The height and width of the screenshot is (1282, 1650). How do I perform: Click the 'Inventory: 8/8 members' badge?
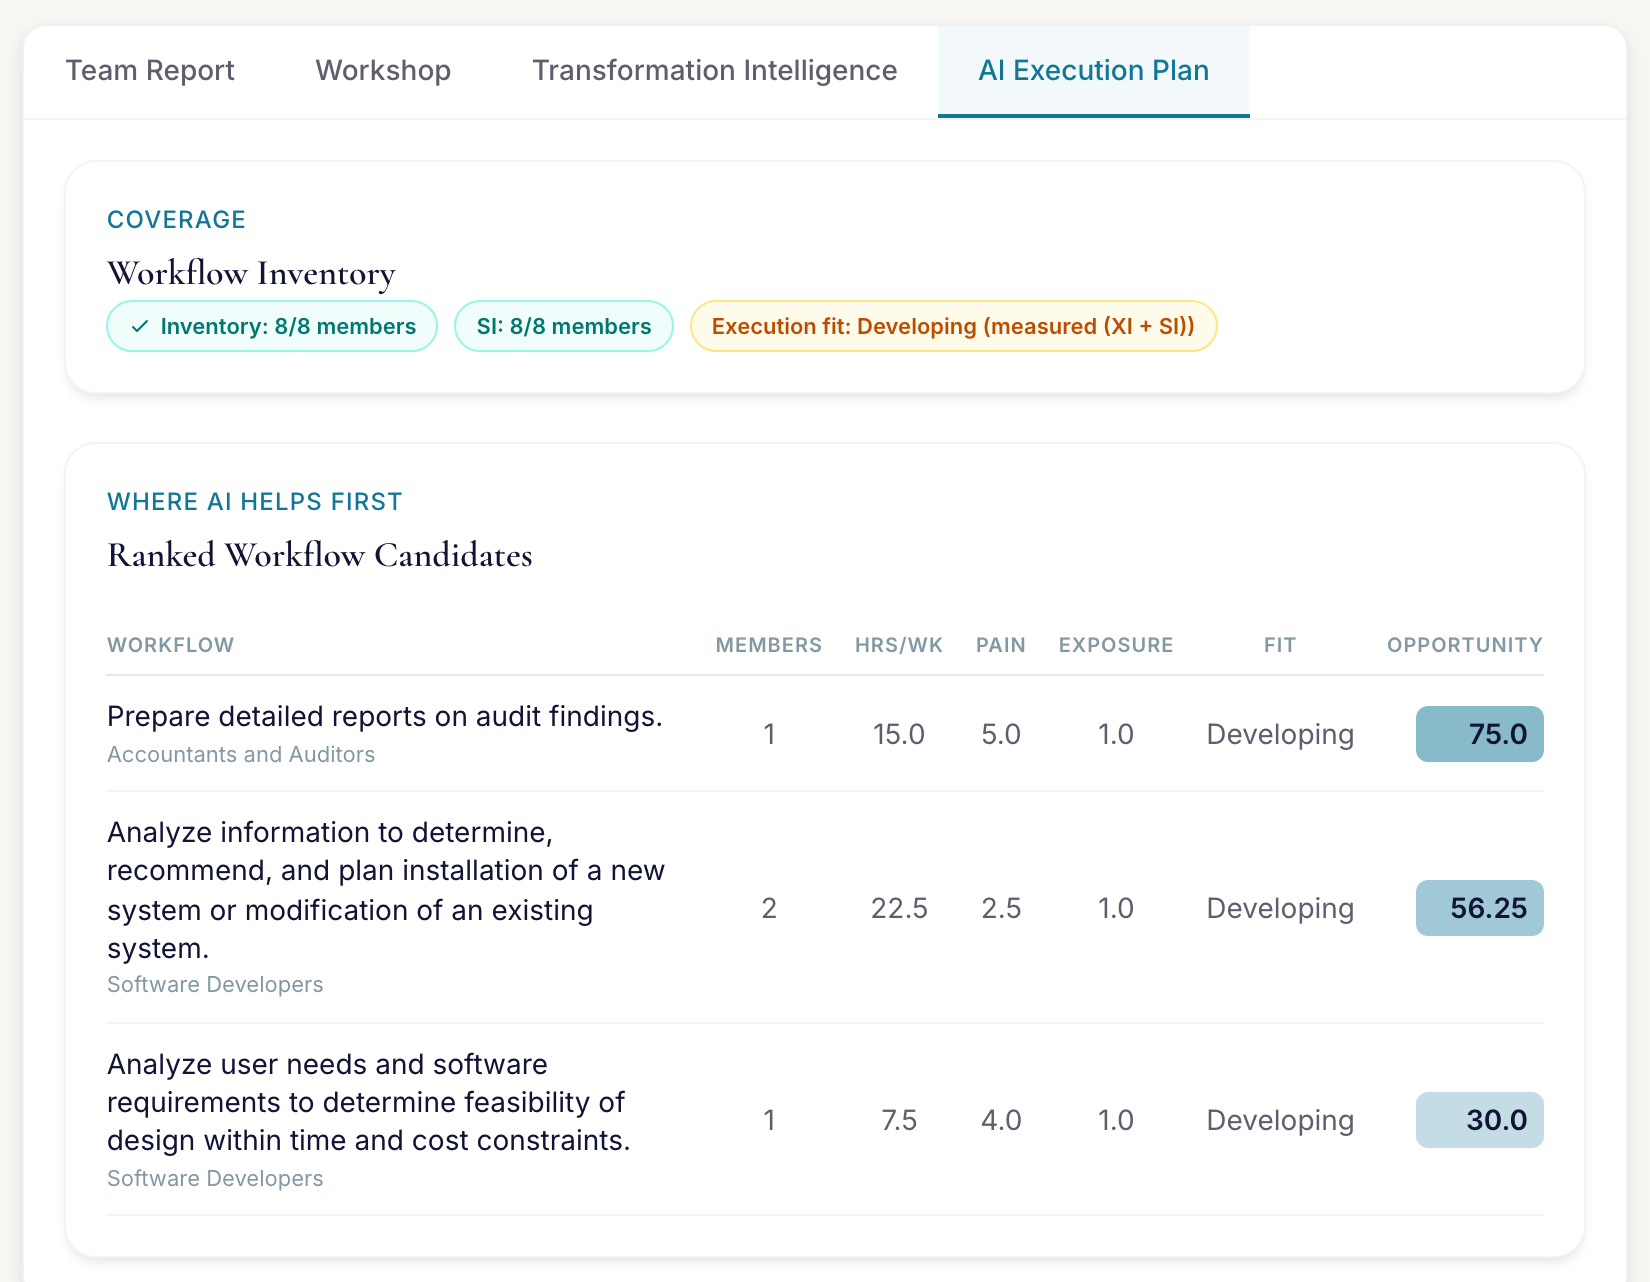tap(272, 326)
